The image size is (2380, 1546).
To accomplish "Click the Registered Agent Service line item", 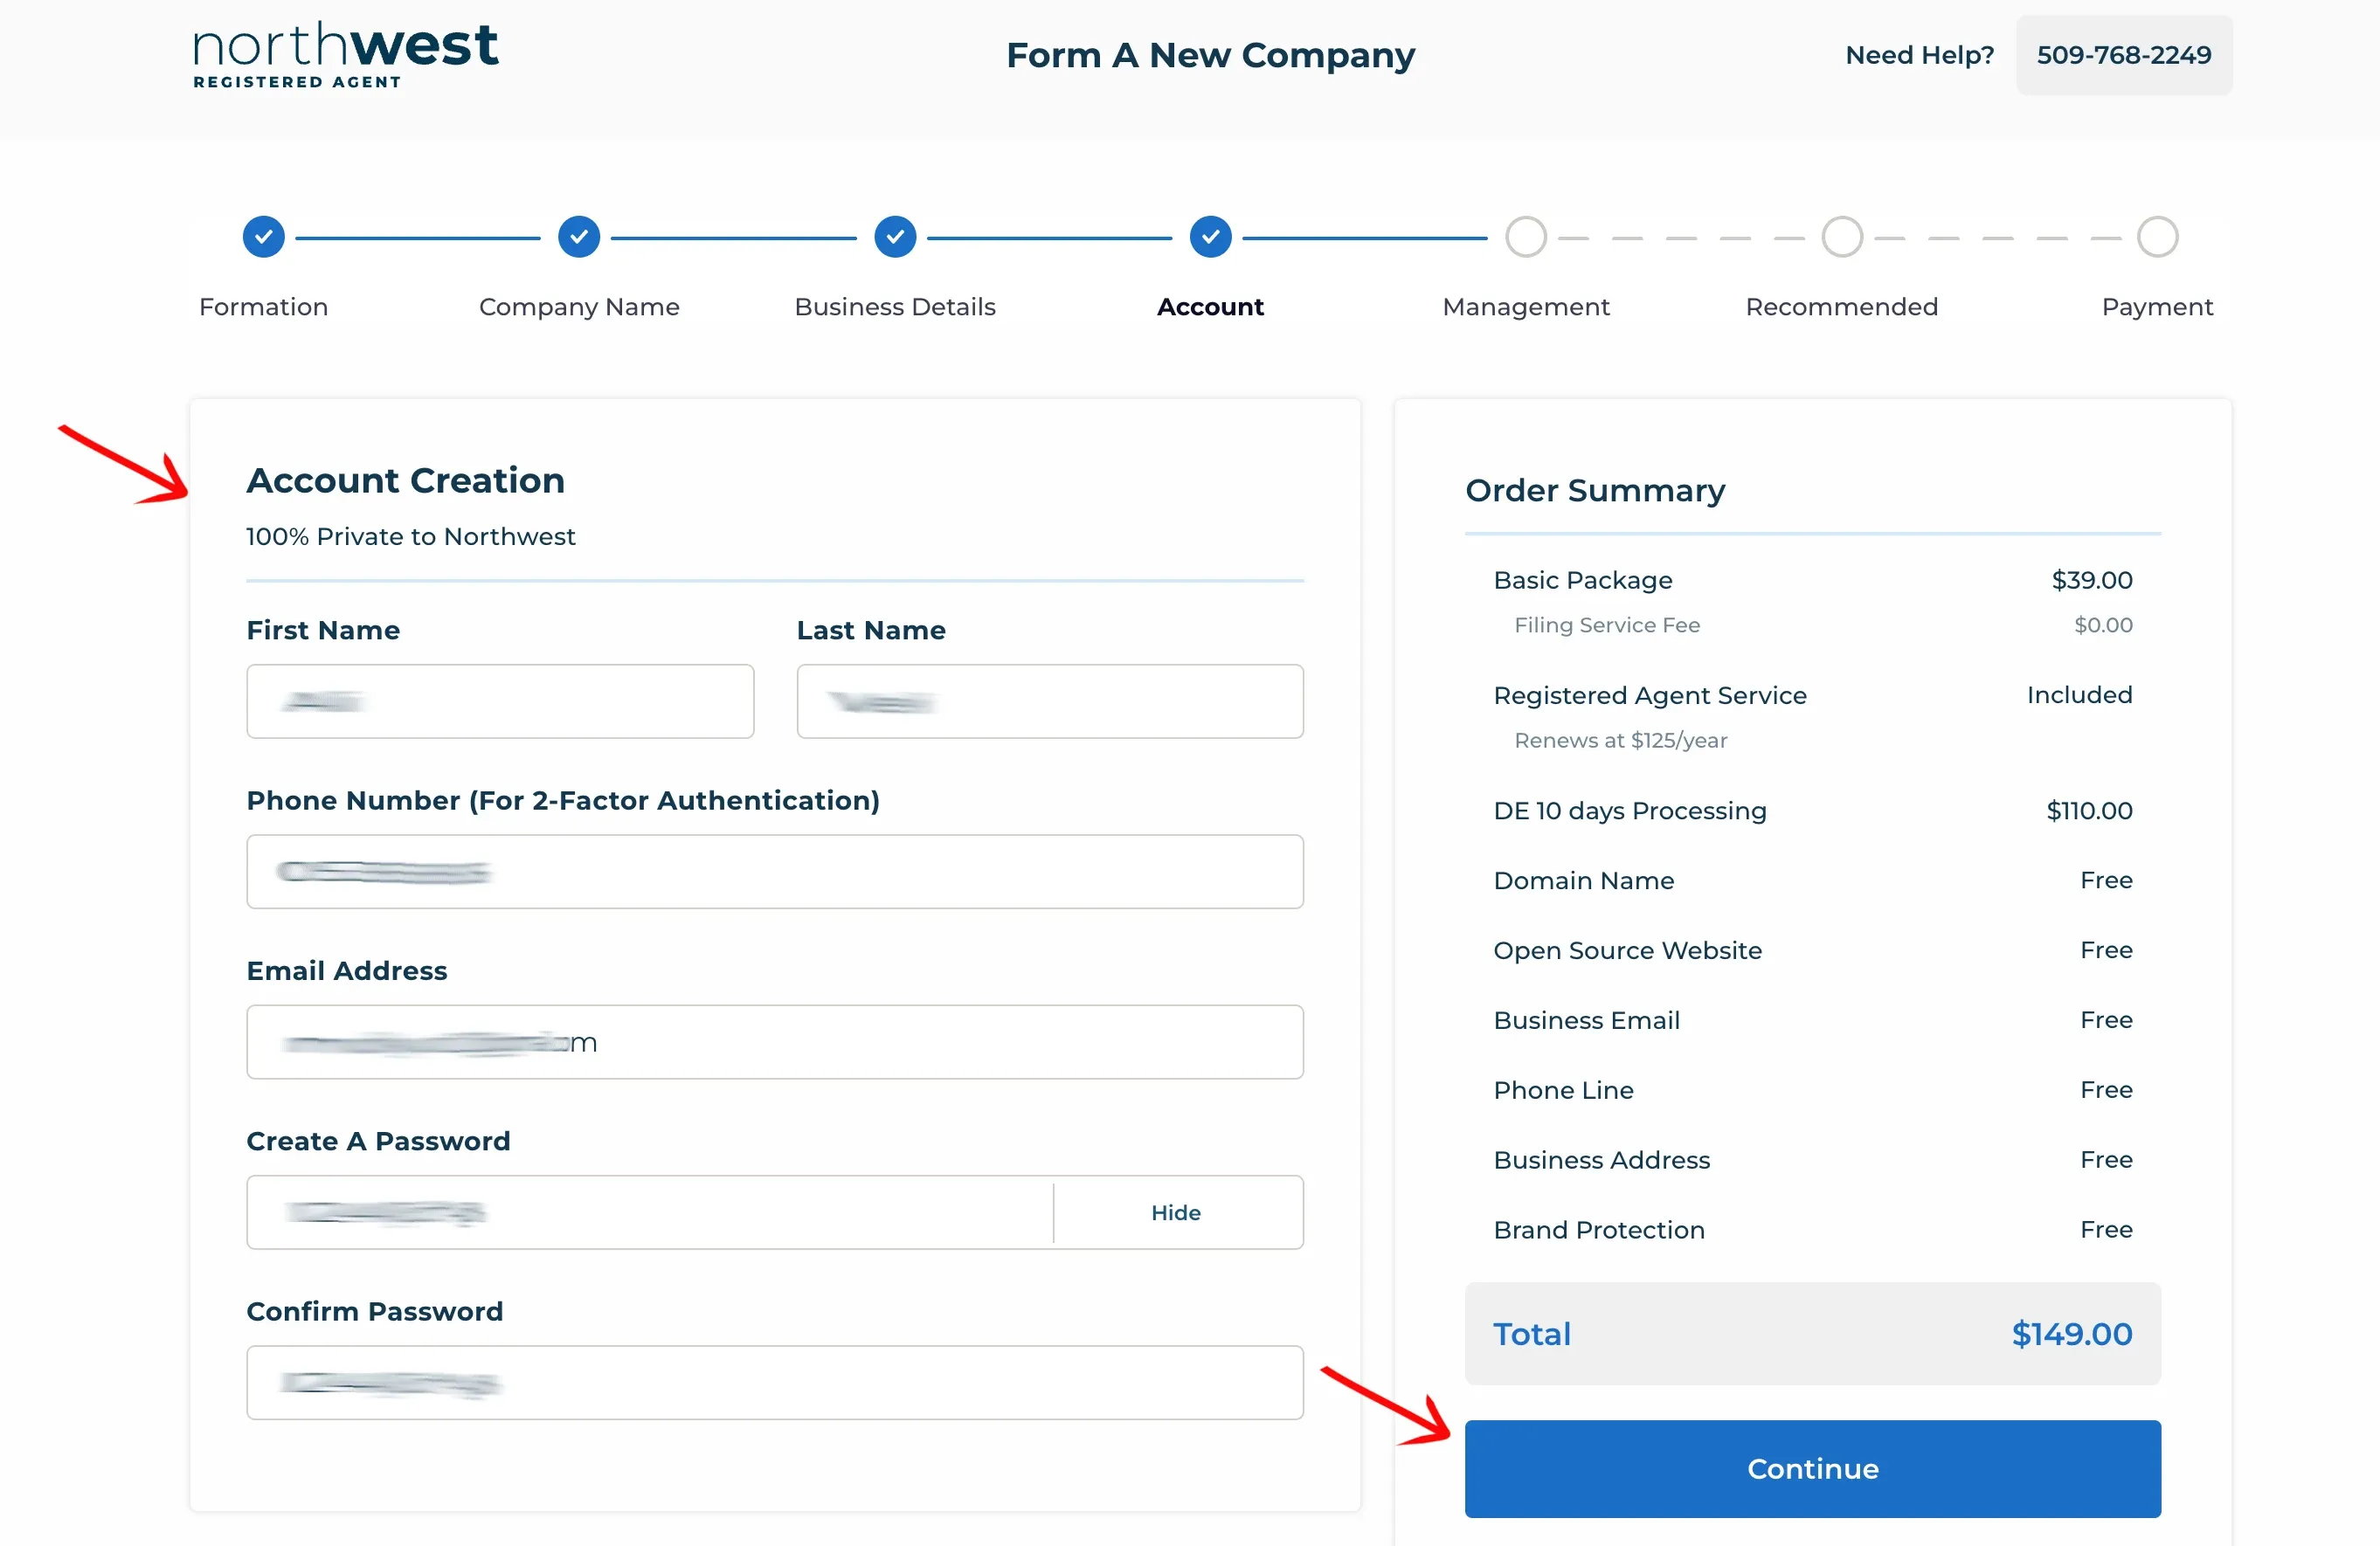I will pyautogui.click(x=1650, y=695).
